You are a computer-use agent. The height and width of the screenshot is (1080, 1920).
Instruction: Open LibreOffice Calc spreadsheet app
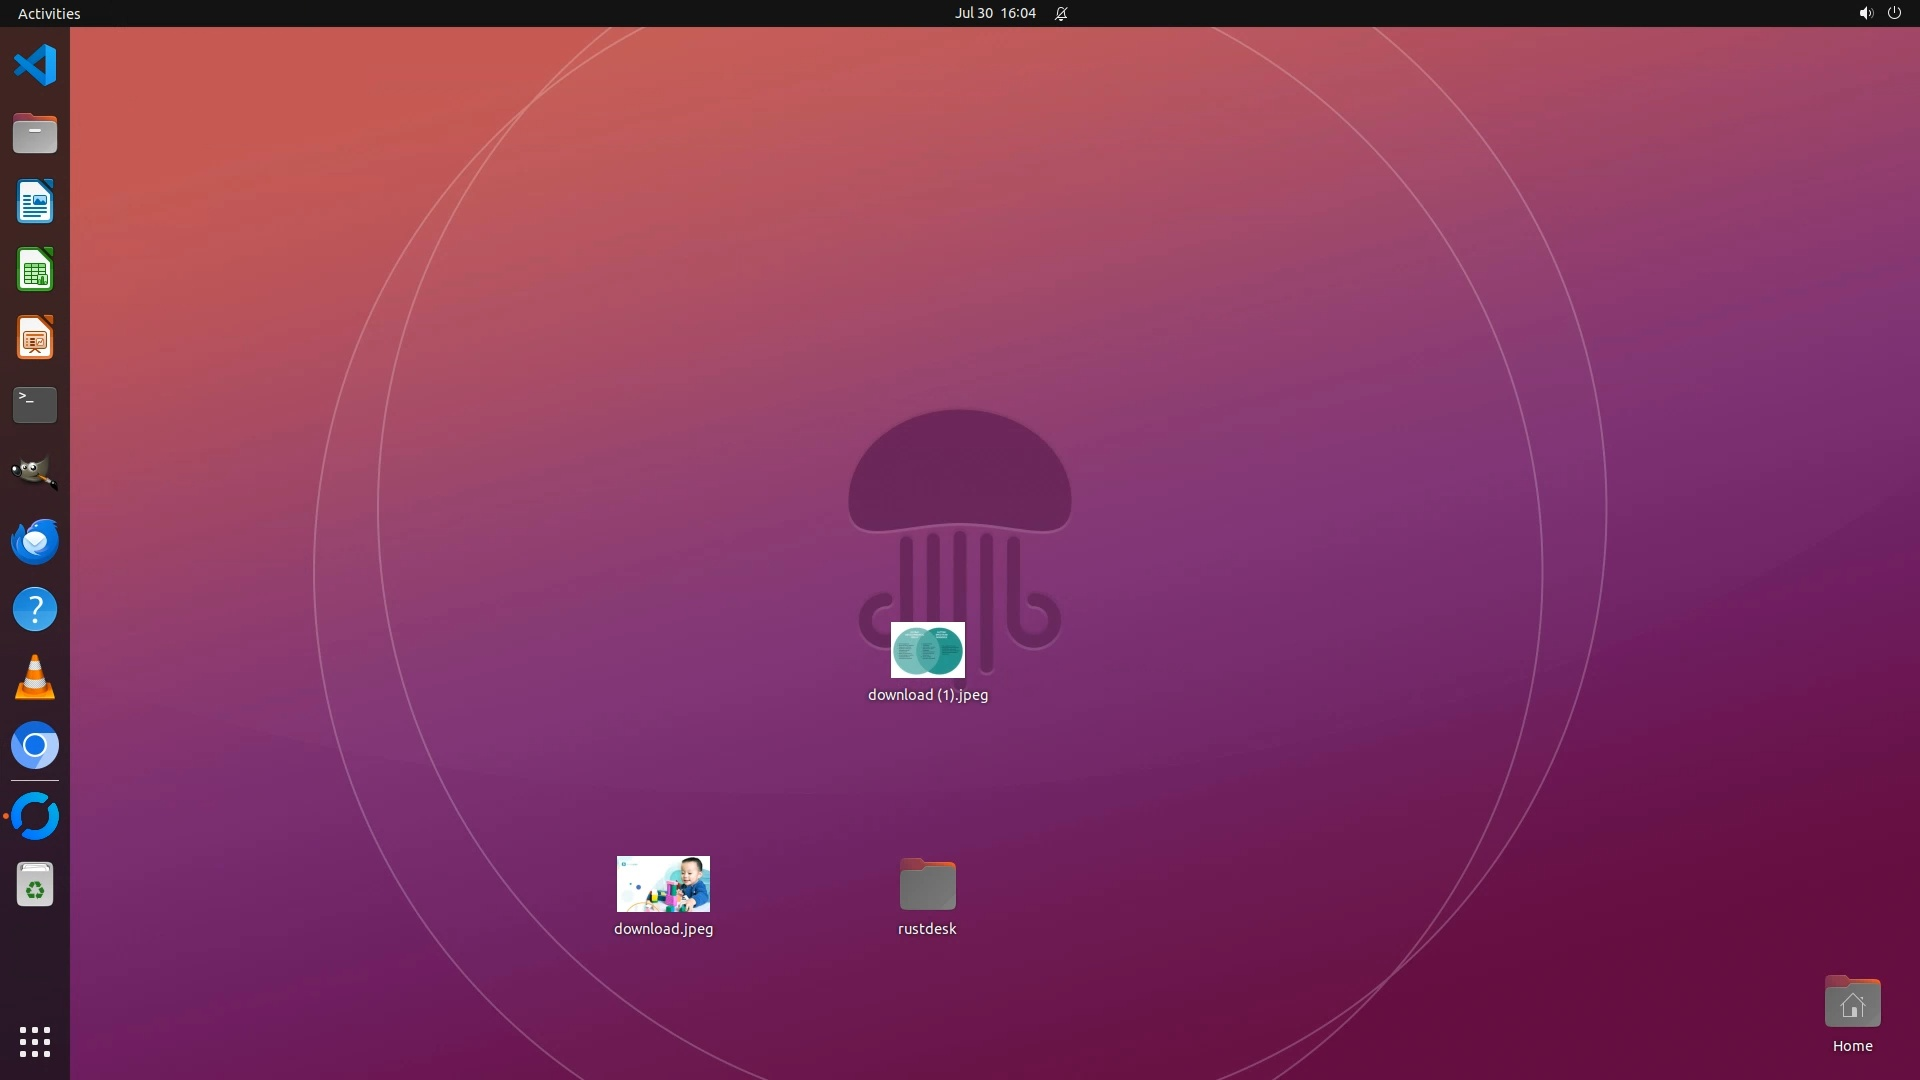[35, 270]
